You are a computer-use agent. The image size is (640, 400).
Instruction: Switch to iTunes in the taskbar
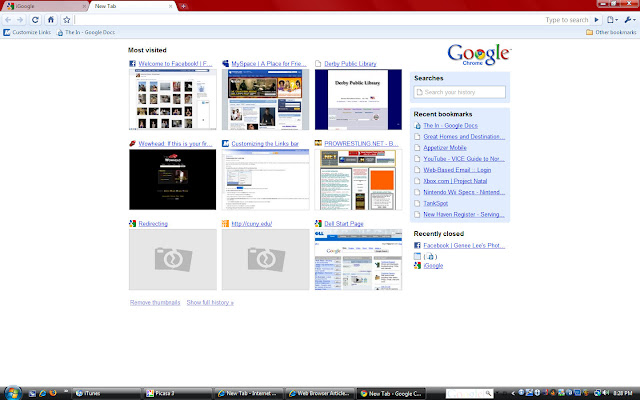107,393
